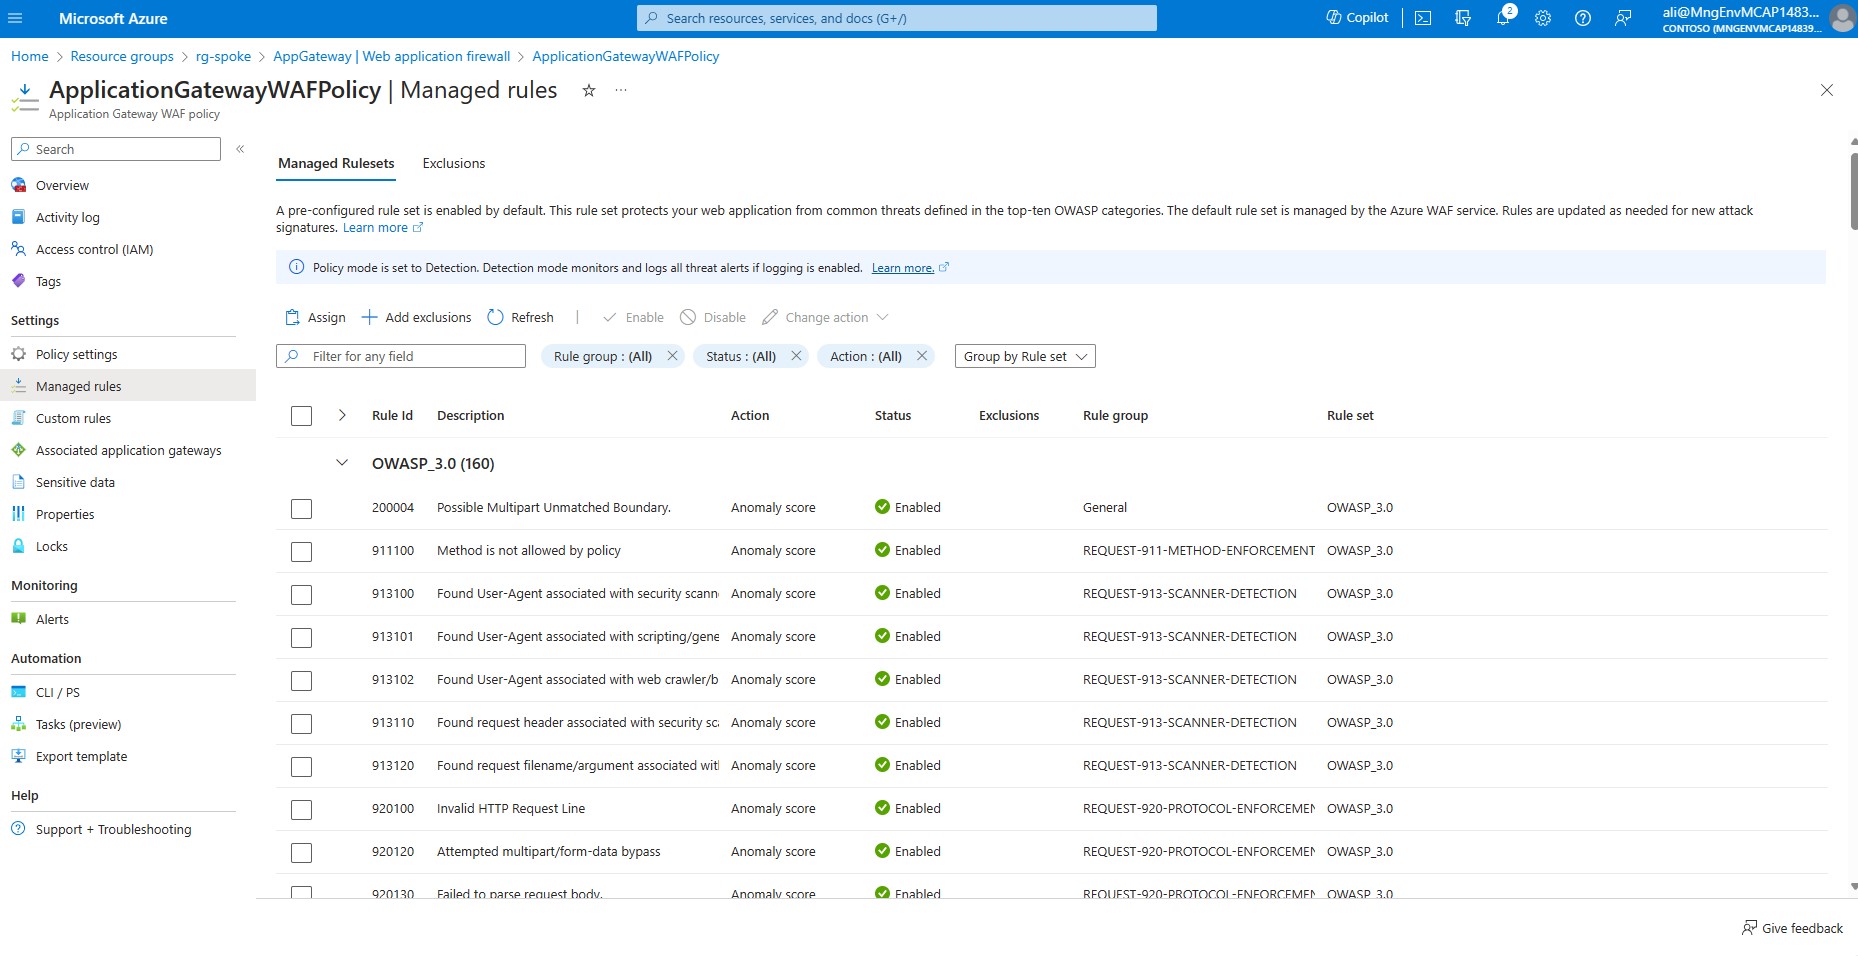This screenshot has width=1858, height=956.
Task: Open CLI / PS under Automation
Action: tap(57, 692)
